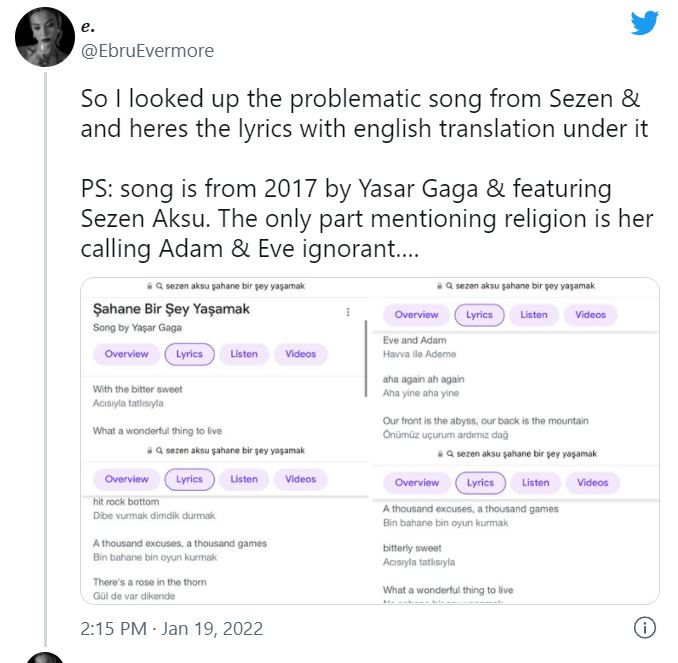Open Videos tab under 'Song by Yaşar Gaga'
This screenshot has height=663, width=678.
point(300,354)
